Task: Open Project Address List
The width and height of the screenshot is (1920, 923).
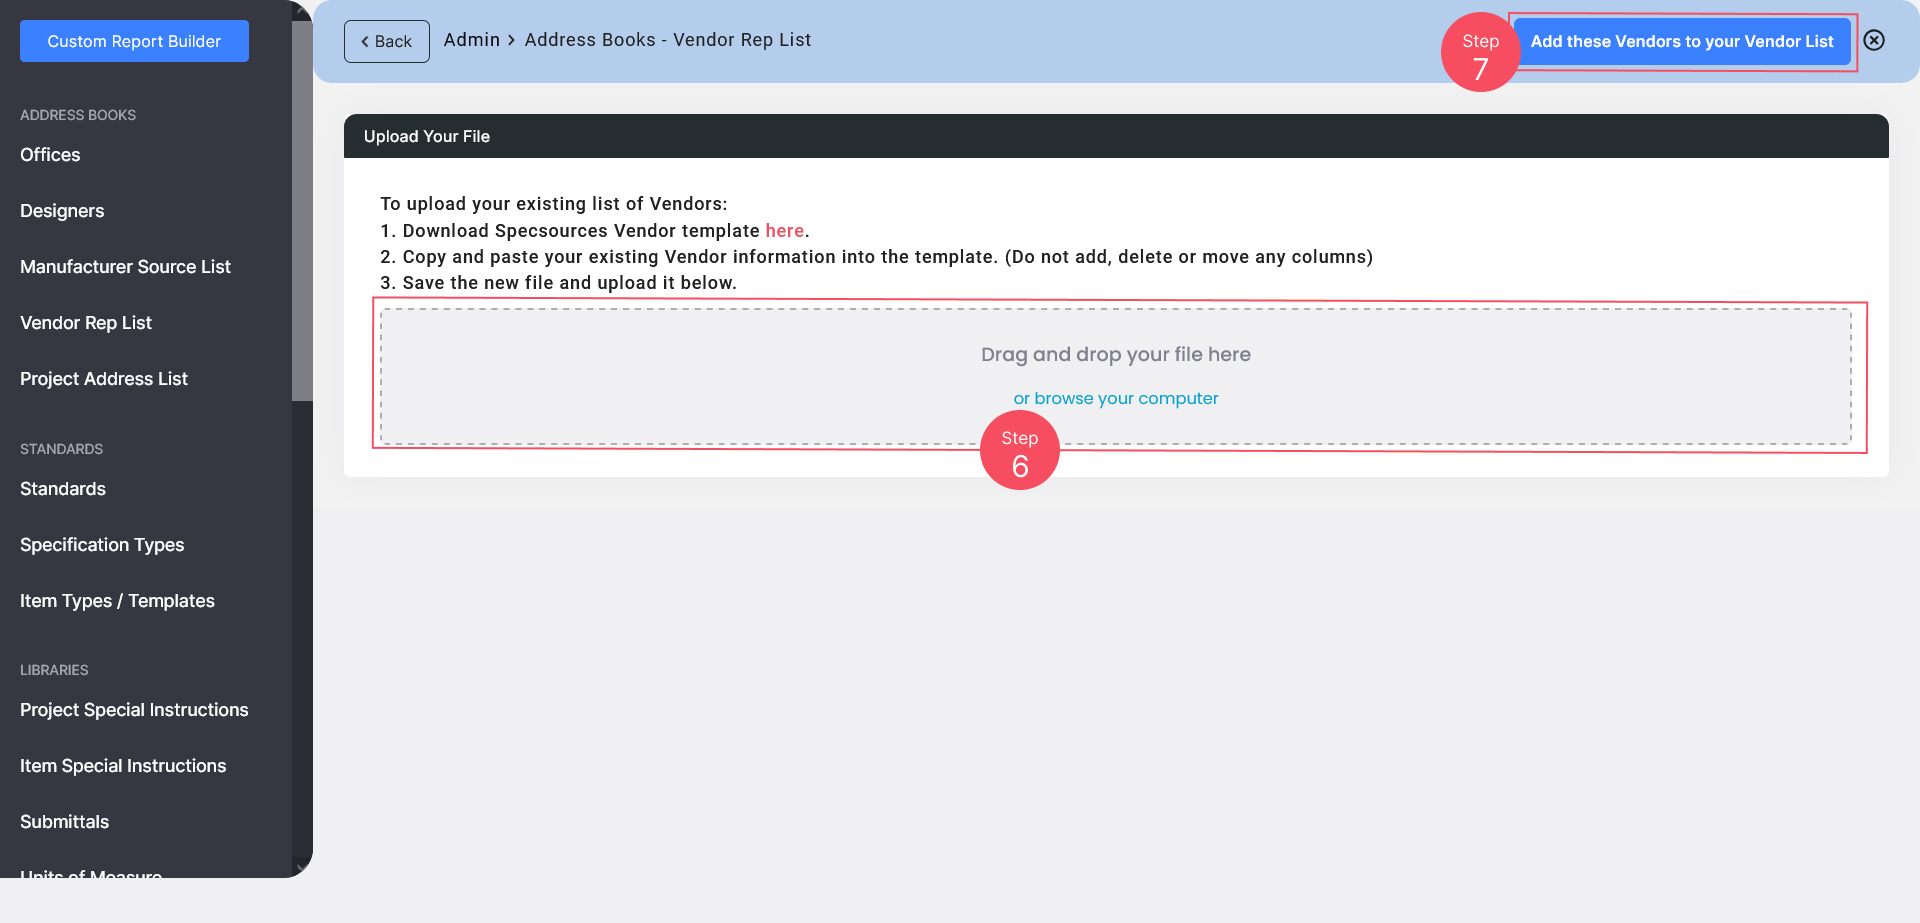Action: tap(104, 379)
